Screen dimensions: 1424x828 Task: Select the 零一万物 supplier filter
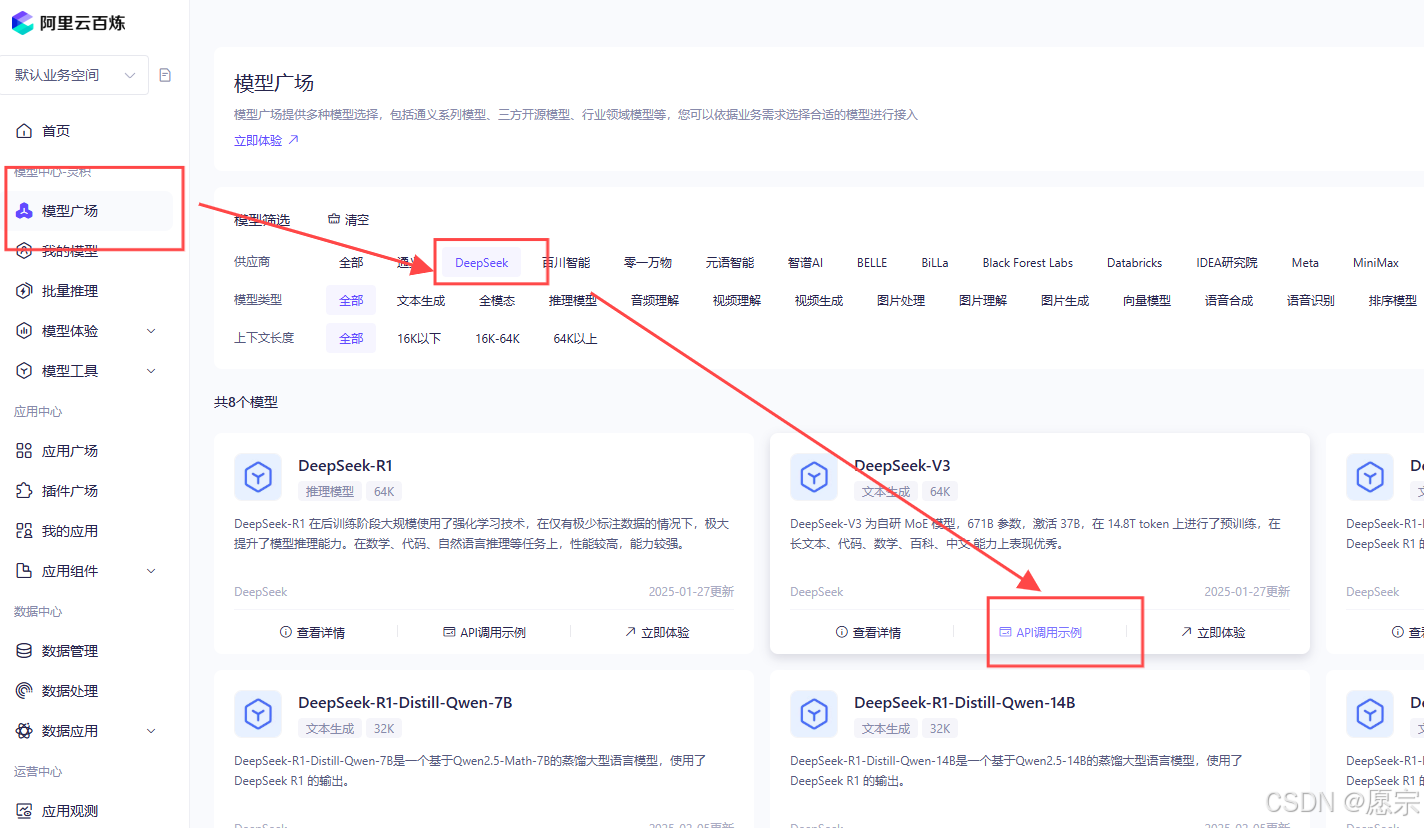(x=648, y=263)
